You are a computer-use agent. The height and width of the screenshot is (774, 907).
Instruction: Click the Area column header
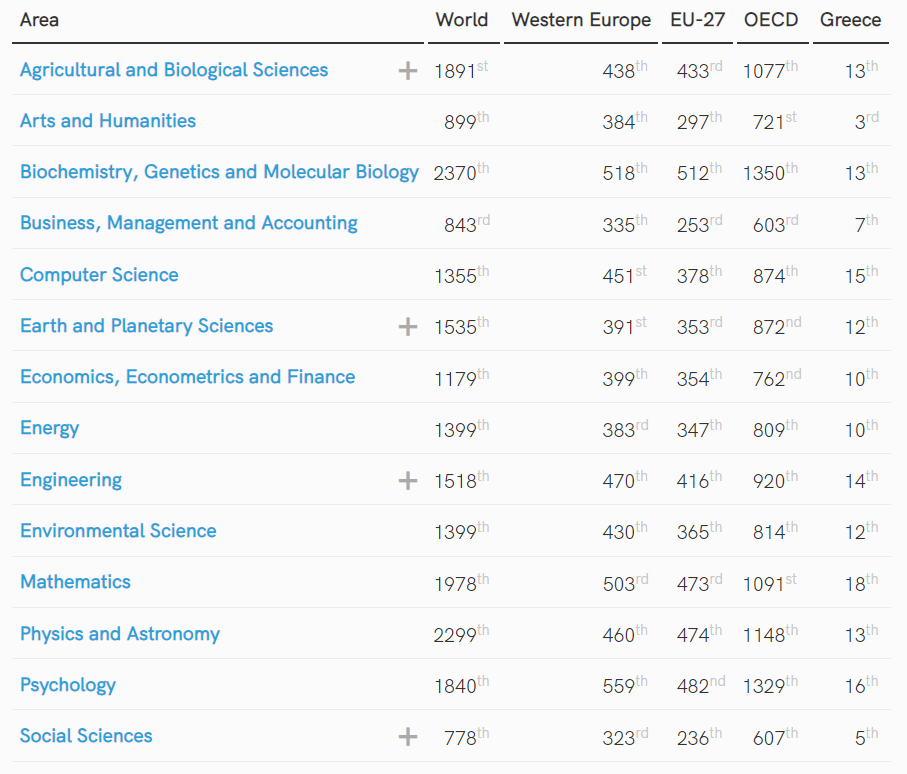pos(39,20)
